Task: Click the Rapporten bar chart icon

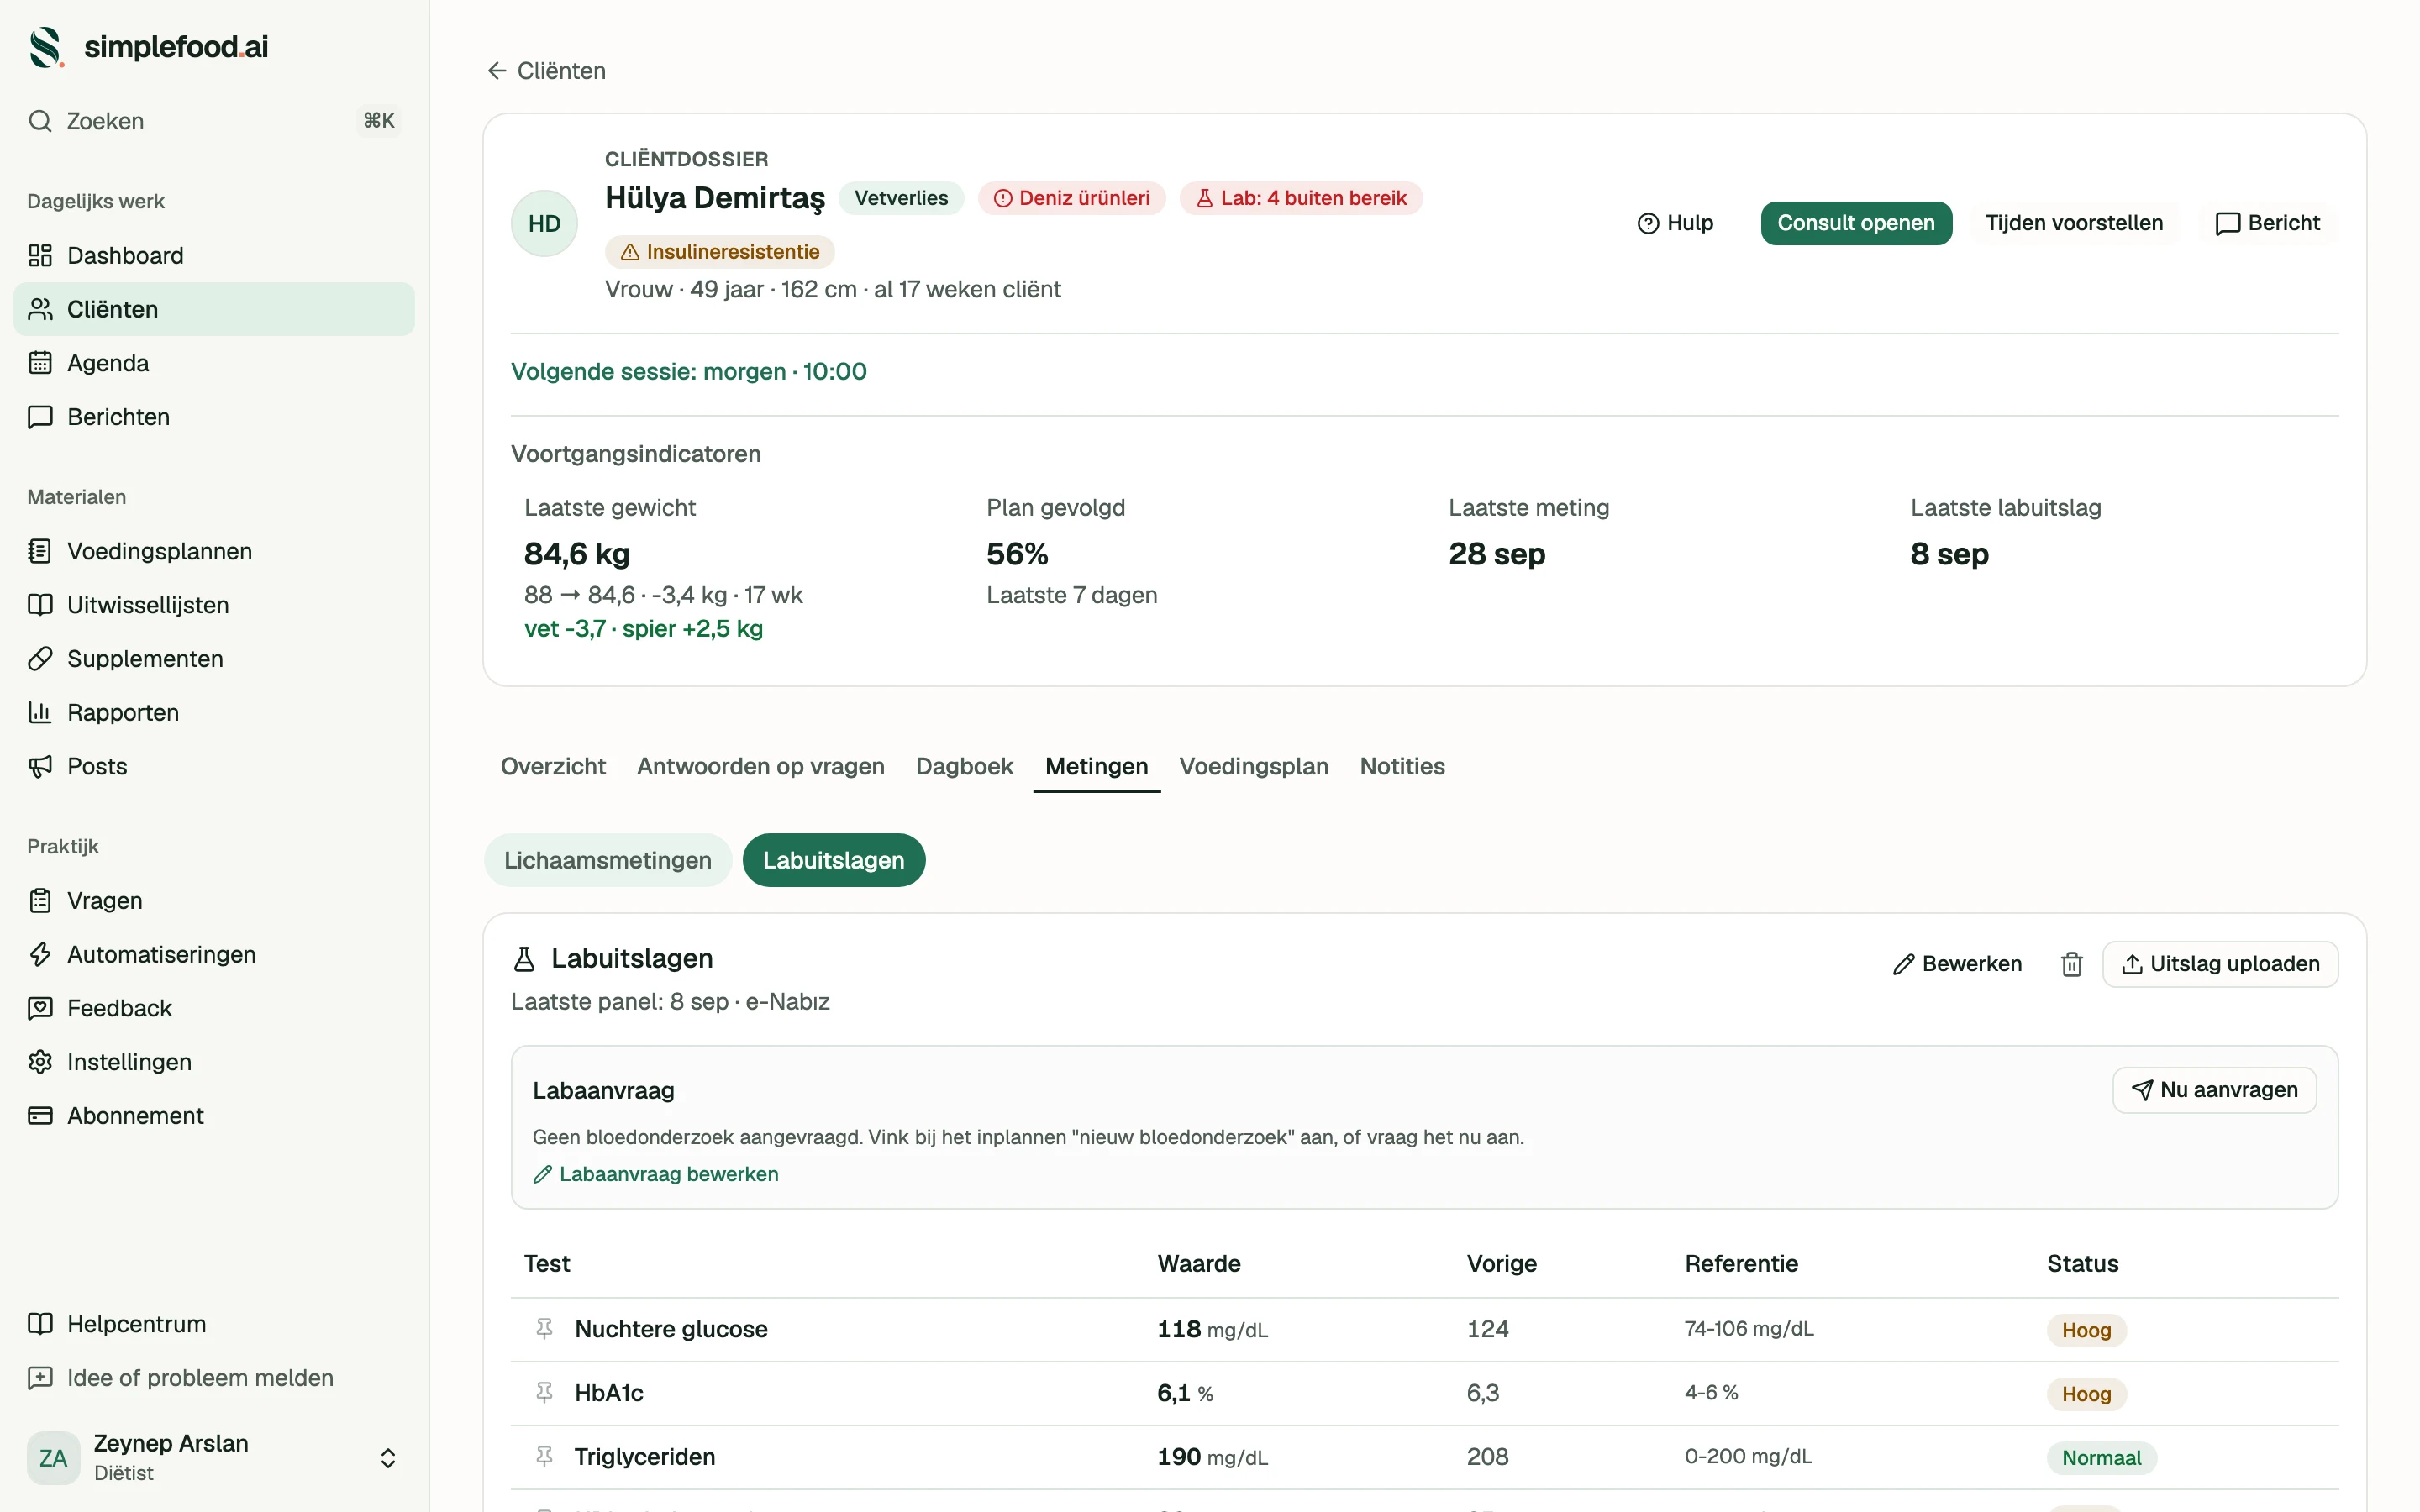Action: 40,712
